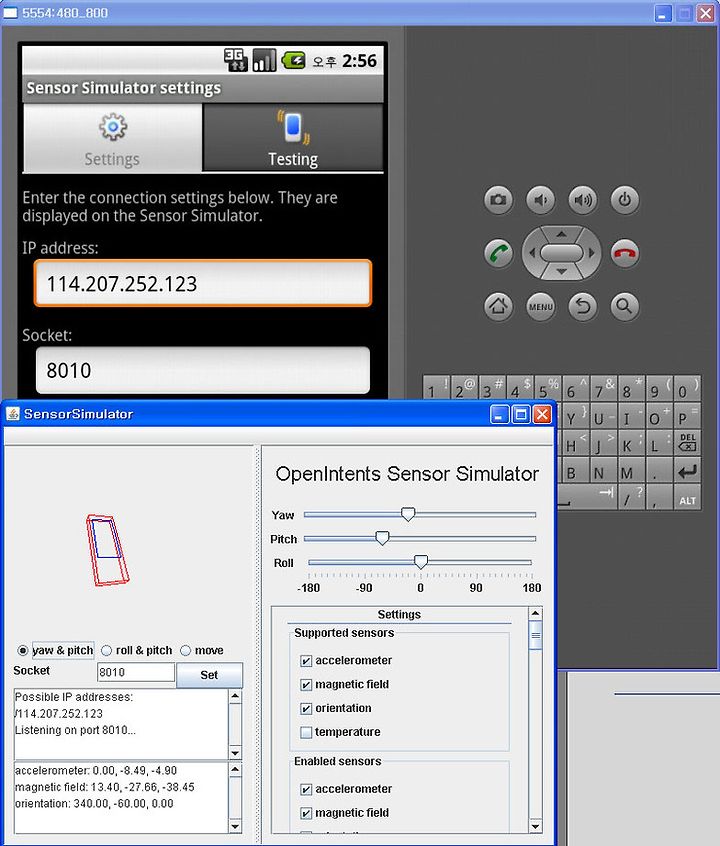The image size is (720, 846).
Task: Click the emulator power button
Action: tap(625, 200)
